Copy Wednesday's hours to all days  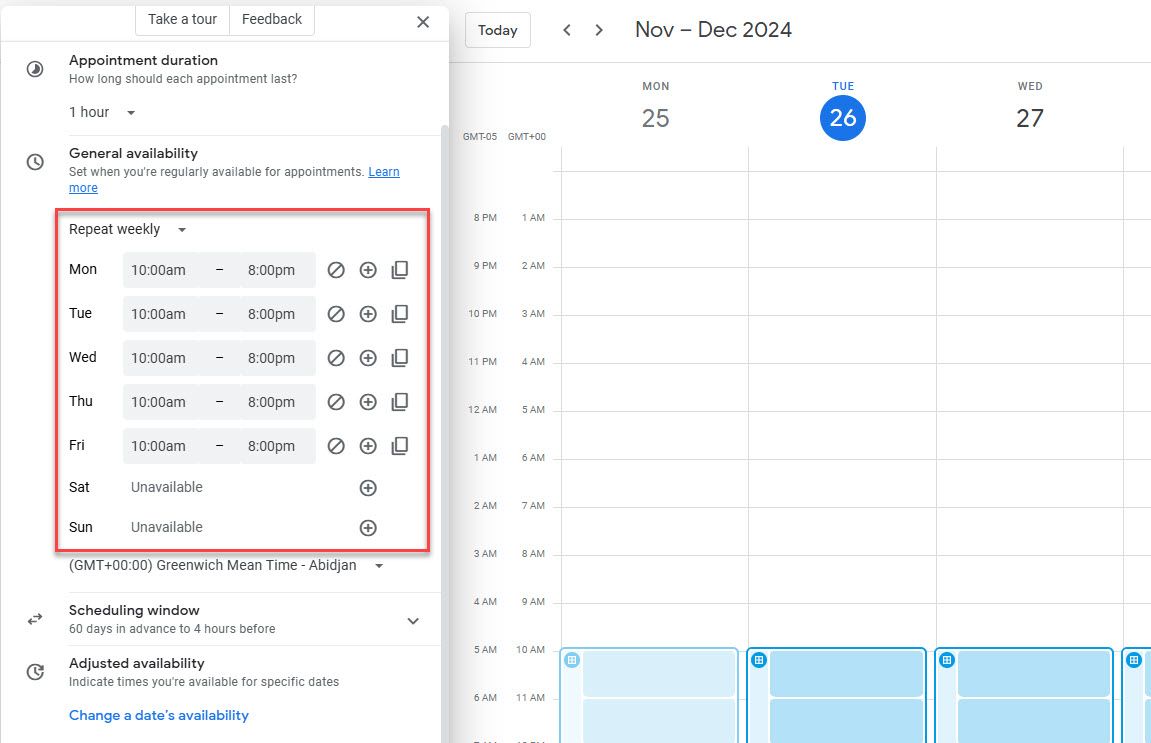pos(400,357)
